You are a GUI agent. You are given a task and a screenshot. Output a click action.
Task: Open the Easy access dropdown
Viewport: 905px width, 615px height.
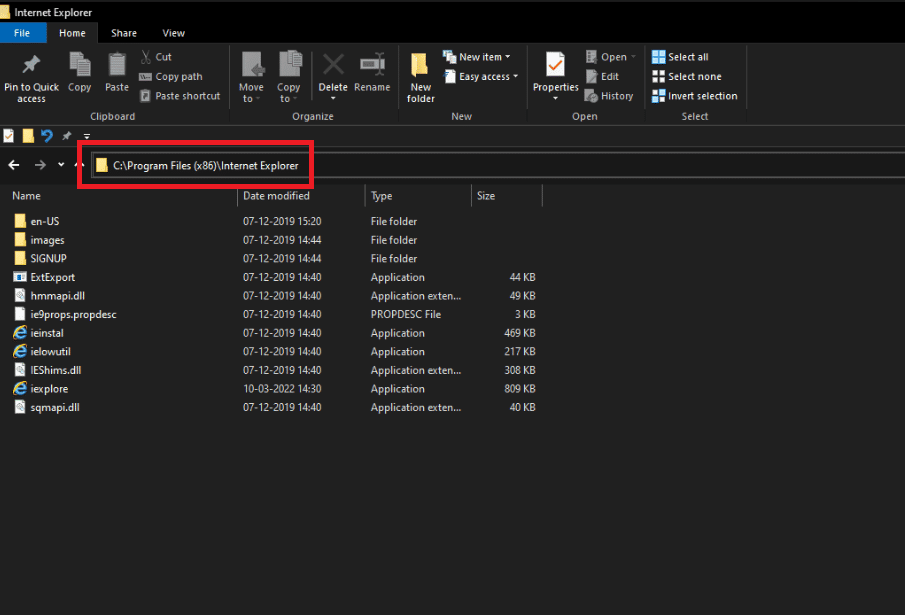point(488,77)
